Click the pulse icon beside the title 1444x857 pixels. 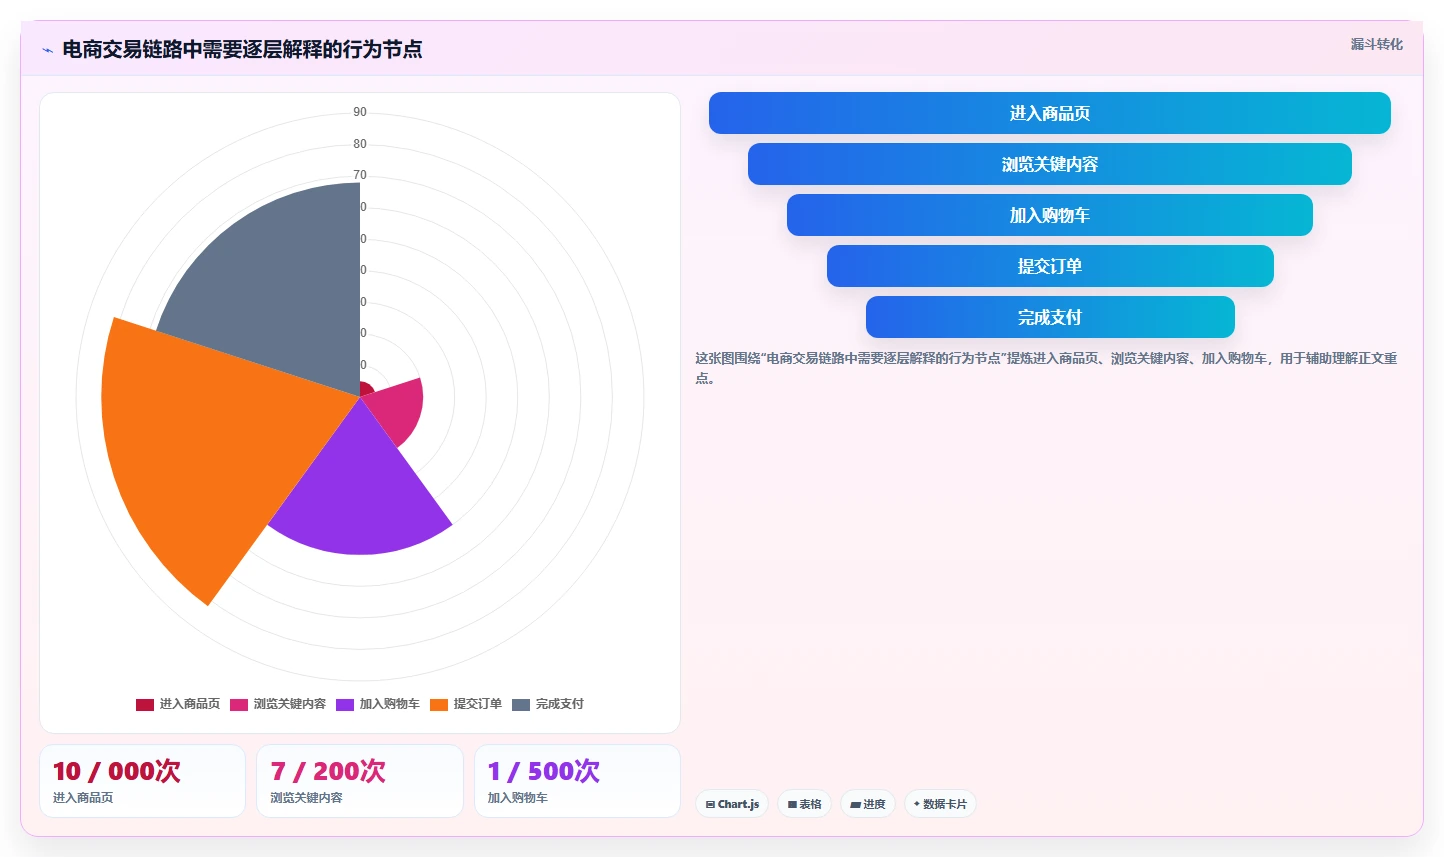pyautogui.click(x=47, y=50)
